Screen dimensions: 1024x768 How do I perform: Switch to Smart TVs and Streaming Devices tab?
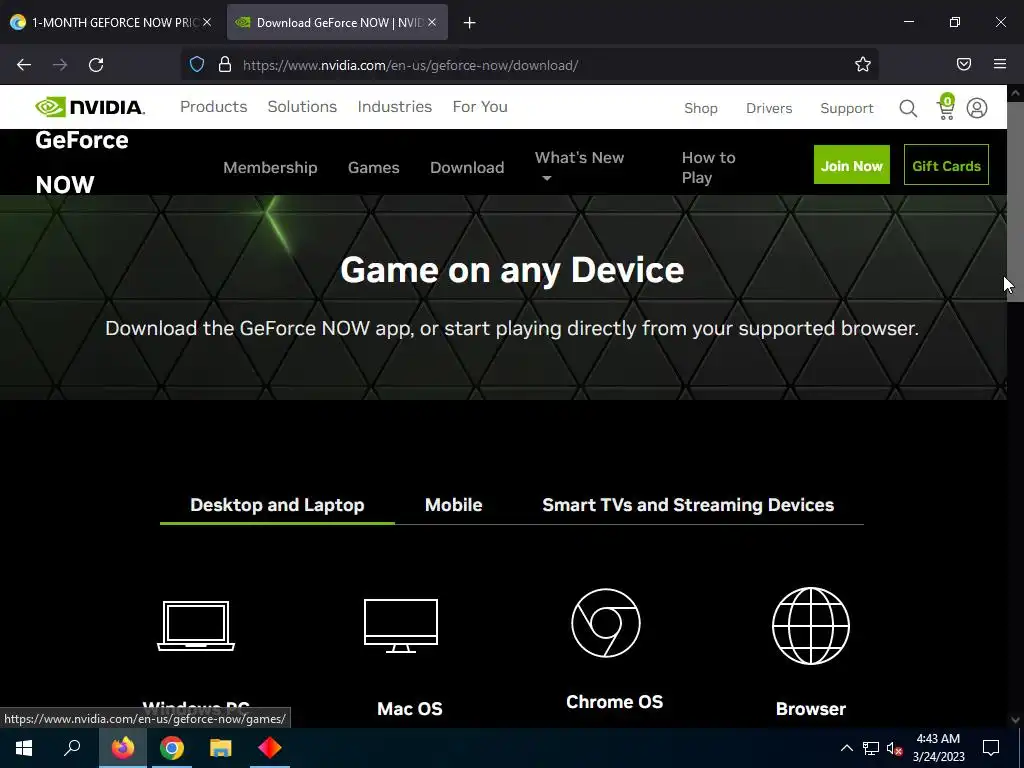click(x=688, y=505)
